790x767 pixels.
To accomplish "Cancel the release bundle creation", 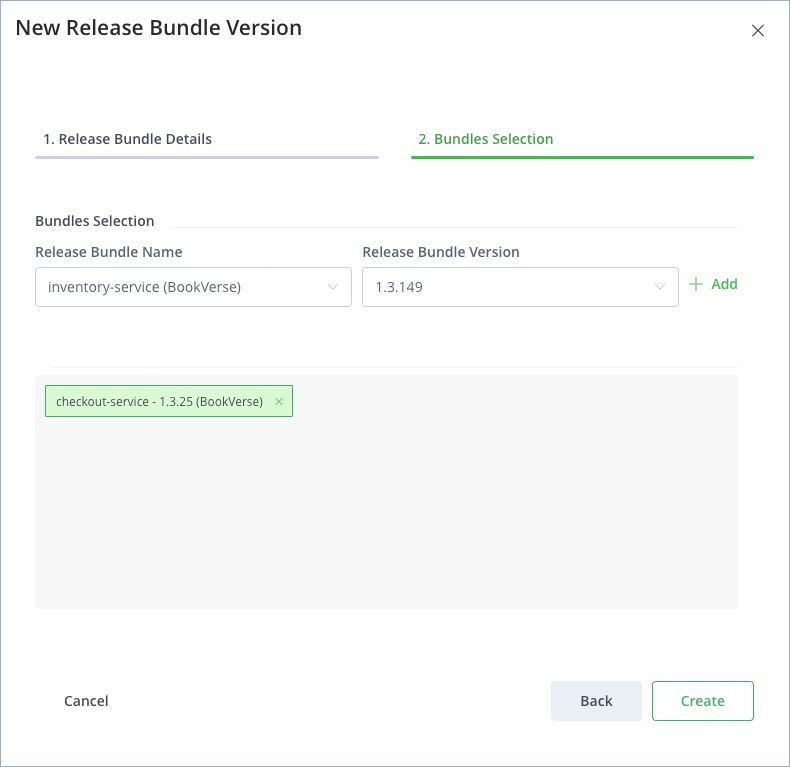I will coord(86,701).
